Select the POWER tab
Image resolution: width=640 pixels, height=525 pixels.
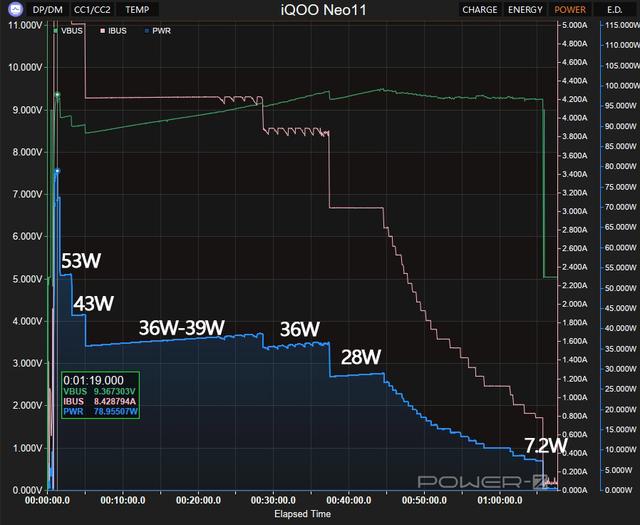570,9
